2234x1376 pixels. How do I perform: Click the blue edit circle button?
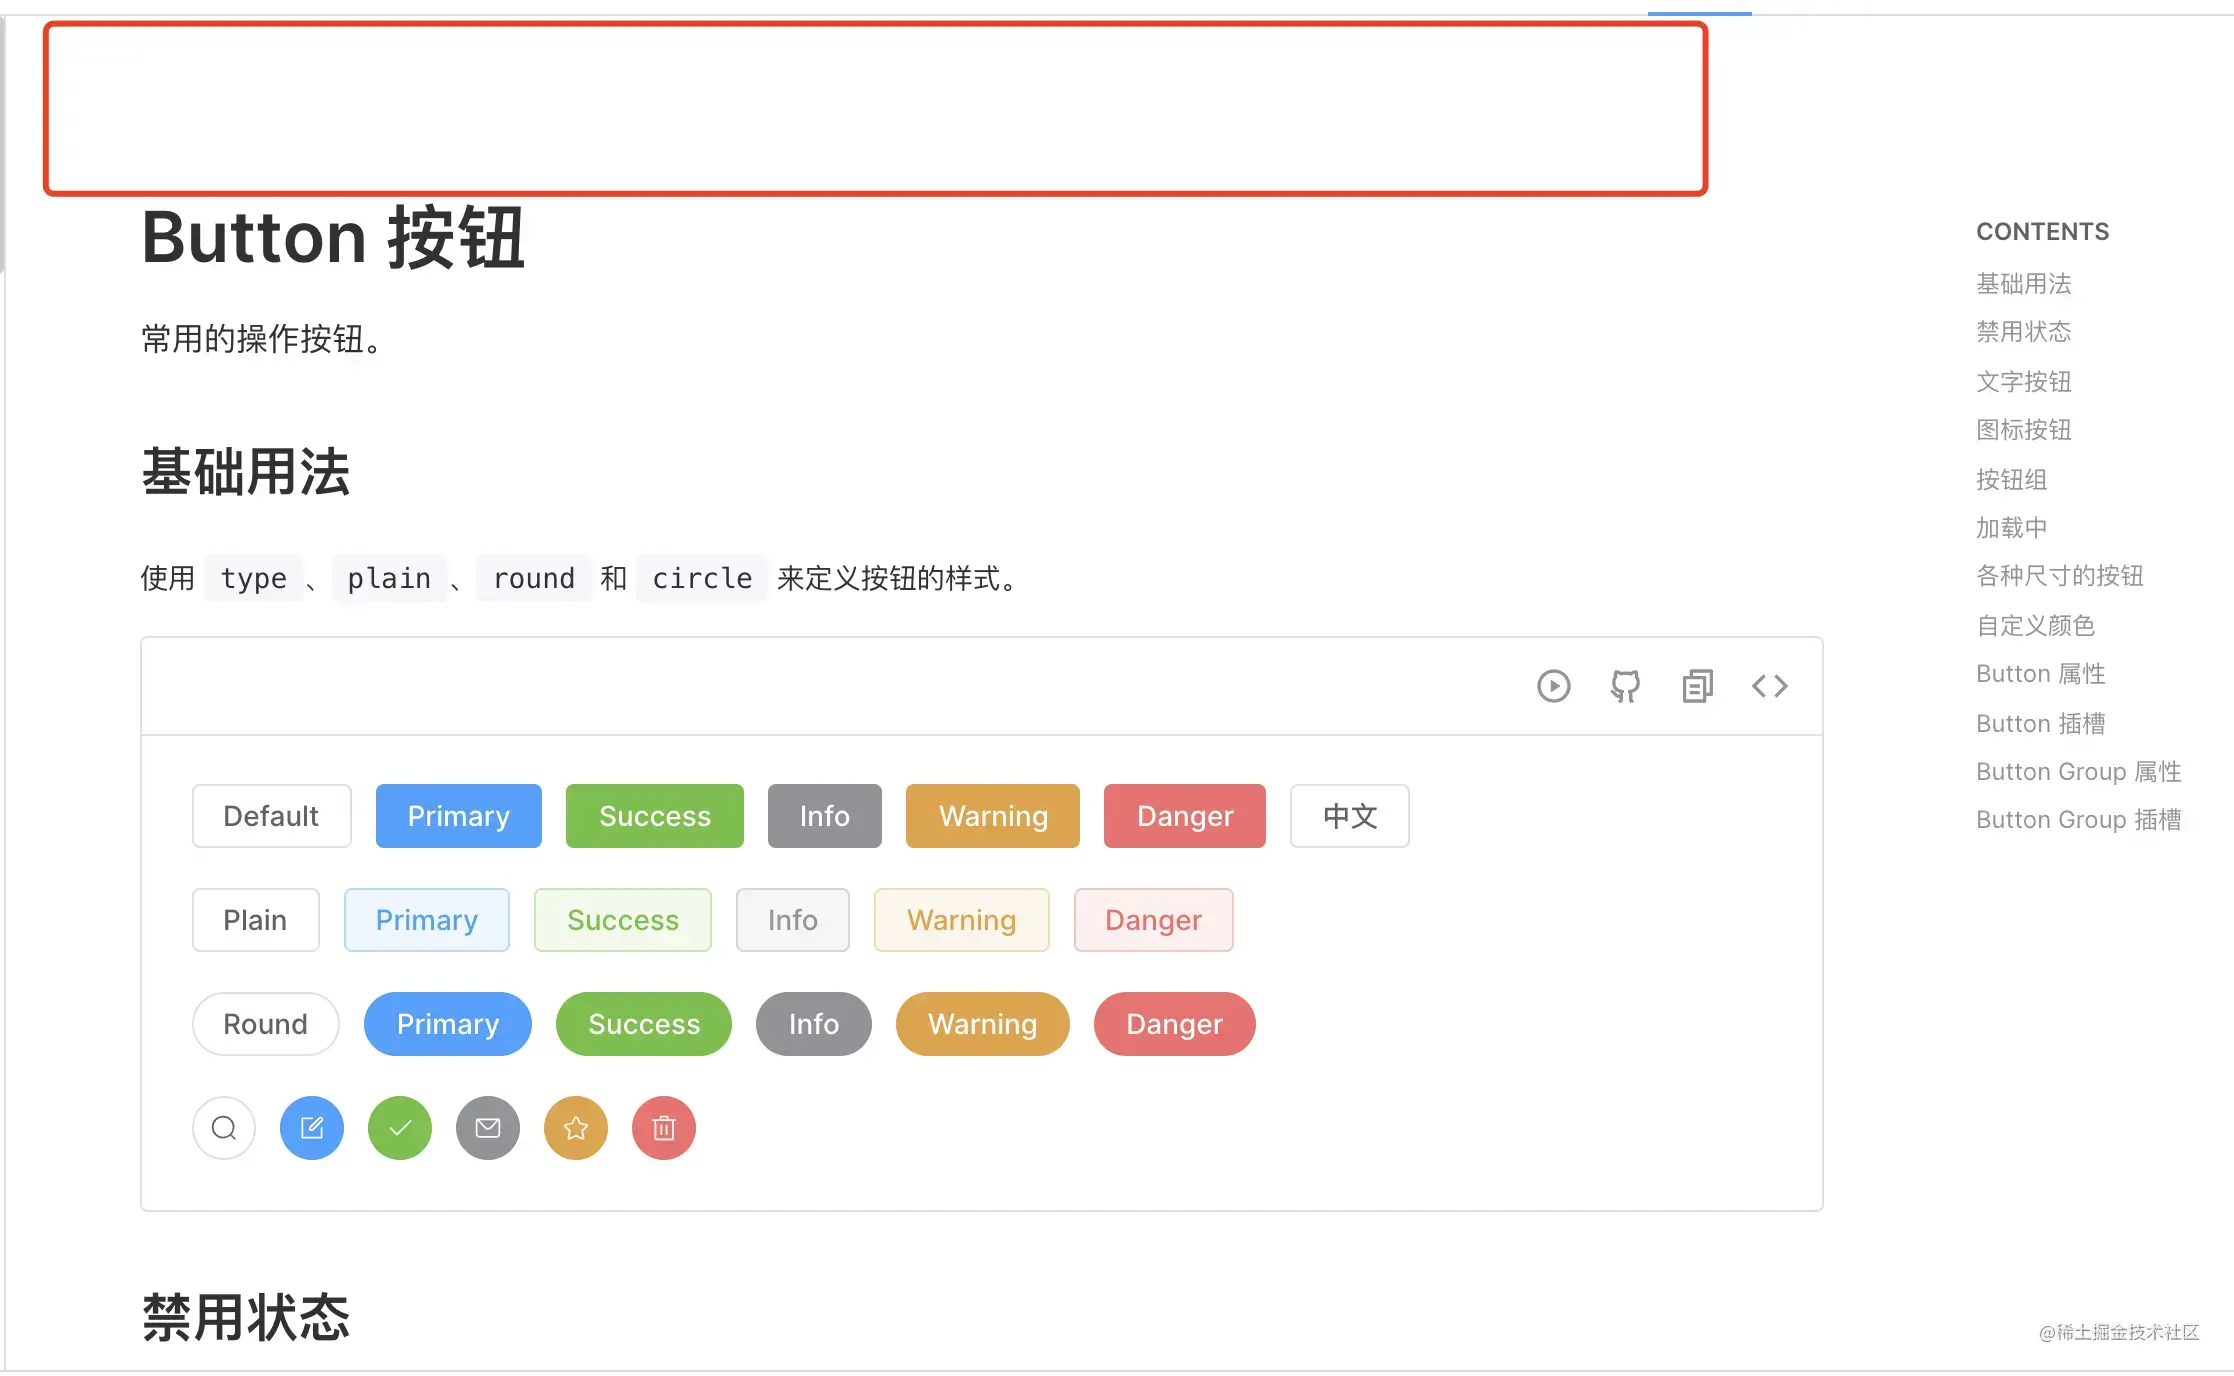pos(312,1128)
